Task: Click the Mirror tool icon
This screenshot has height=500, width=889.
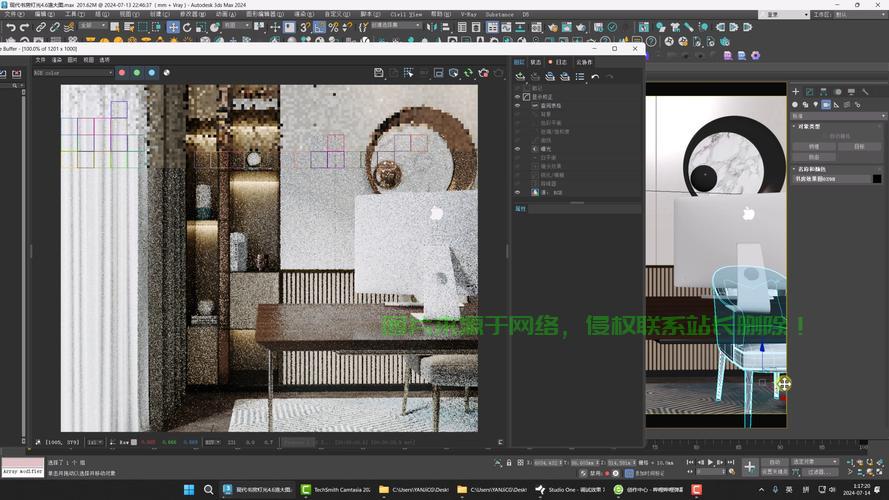Action: (x=433, y=27)
